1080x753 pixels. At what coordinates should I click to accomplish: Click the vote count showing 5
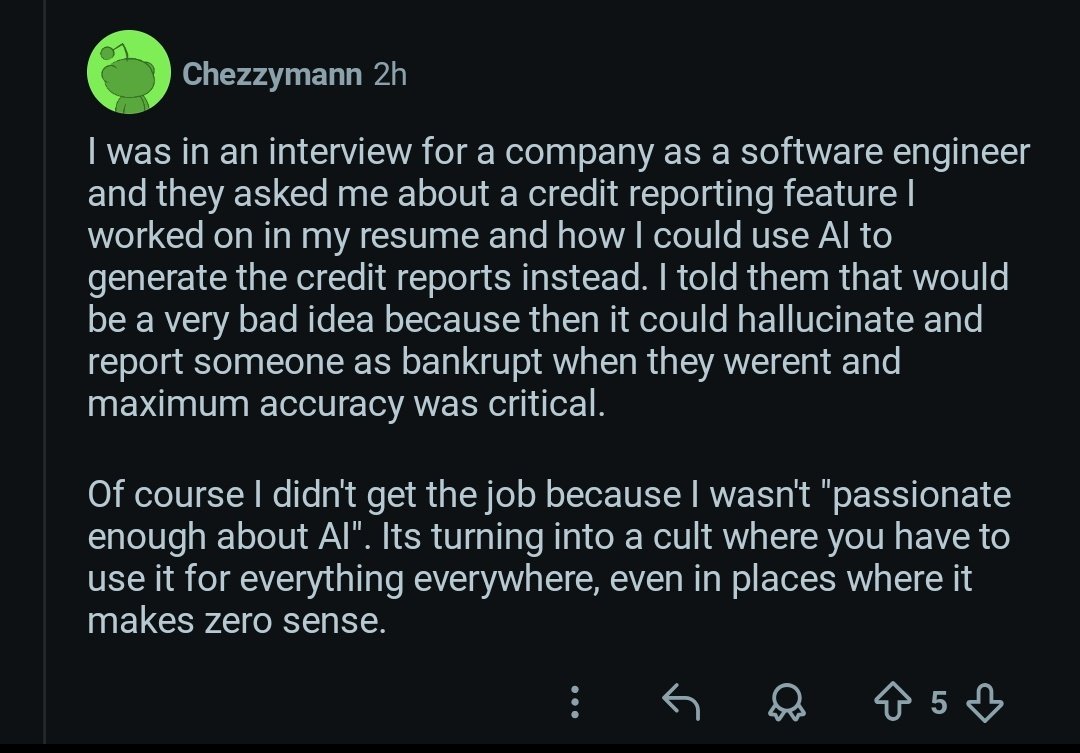click(x=938, y=703)
